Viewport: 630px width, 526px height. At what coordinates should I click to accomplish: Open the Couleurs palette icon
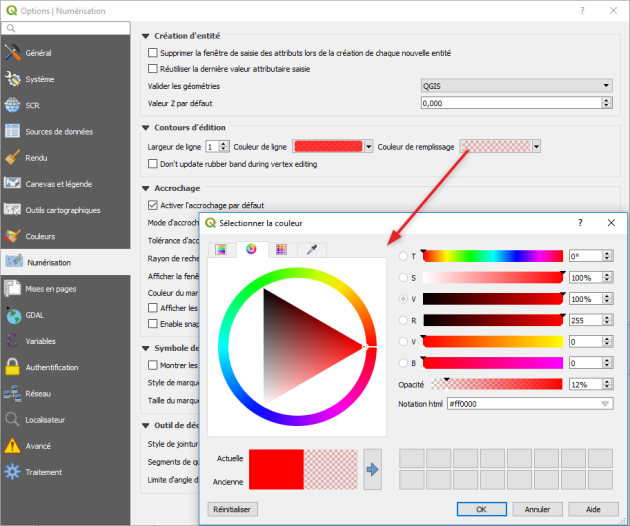coord(12,236)
